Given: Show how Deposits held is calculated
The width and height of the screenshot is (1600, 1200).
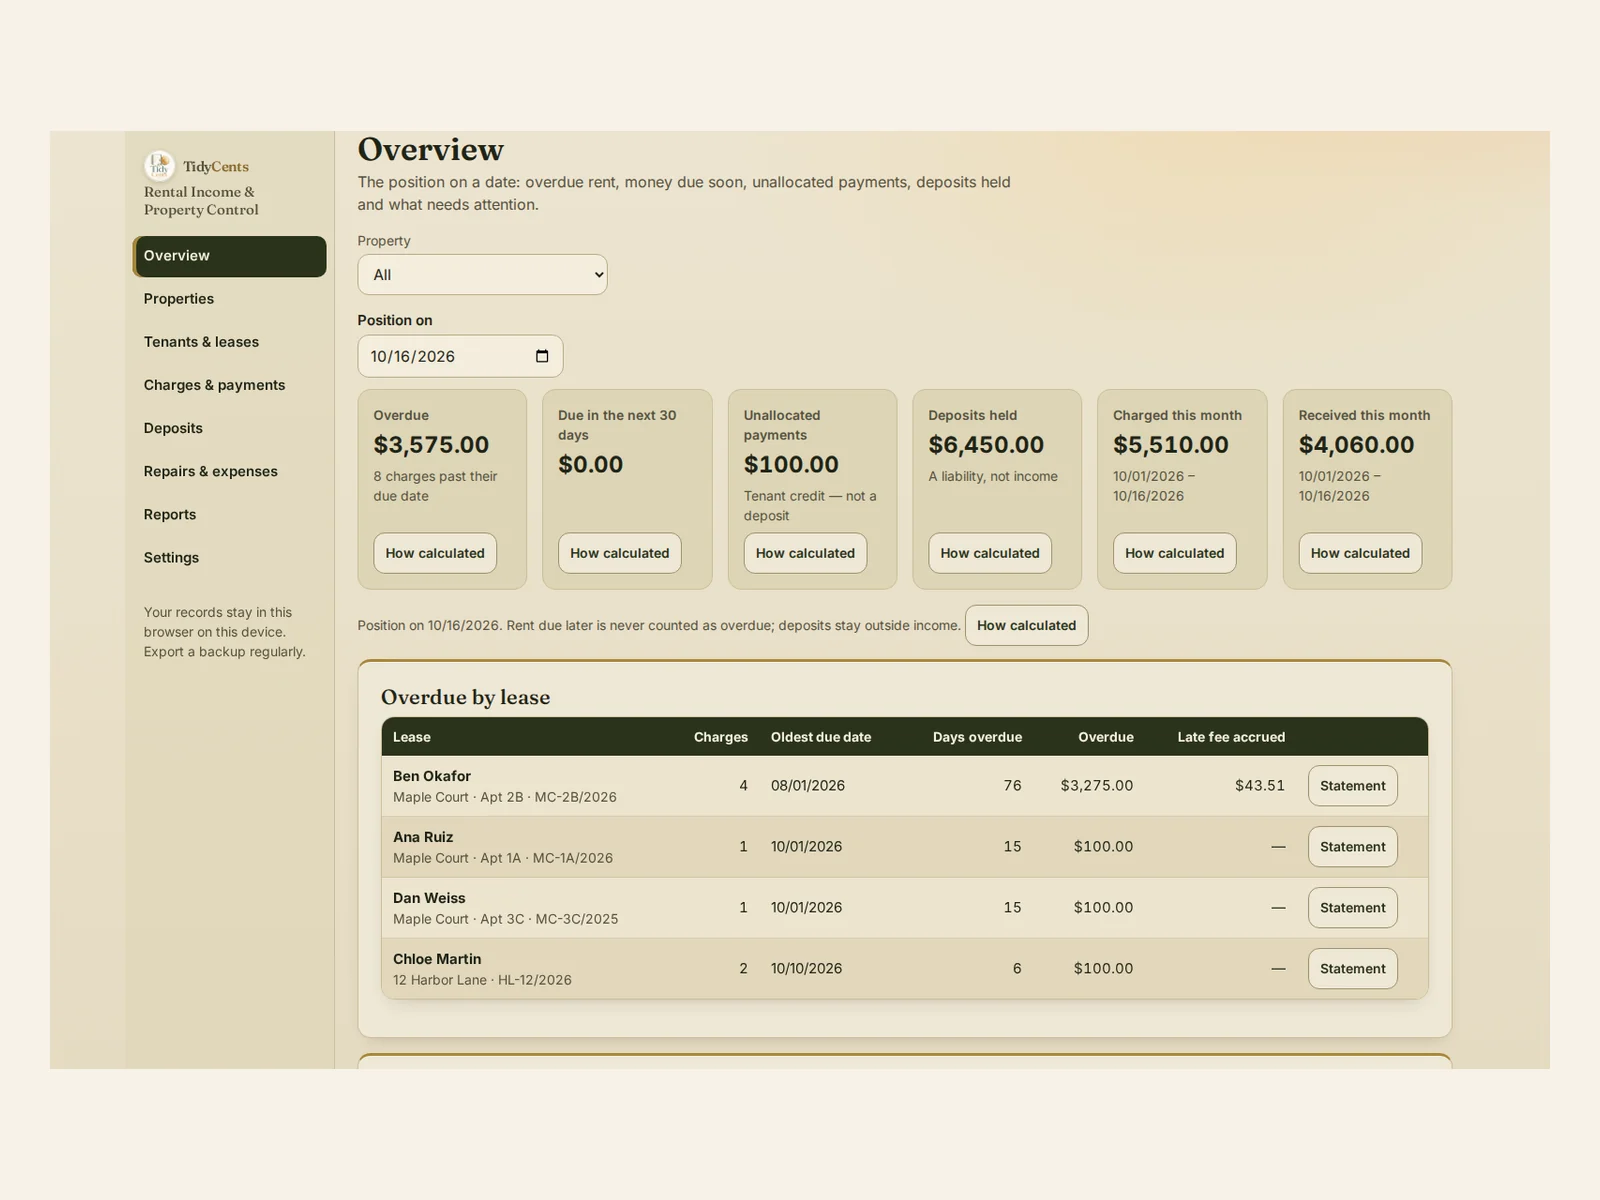Looking at the screenshot, I should click(x=990, y=553).
